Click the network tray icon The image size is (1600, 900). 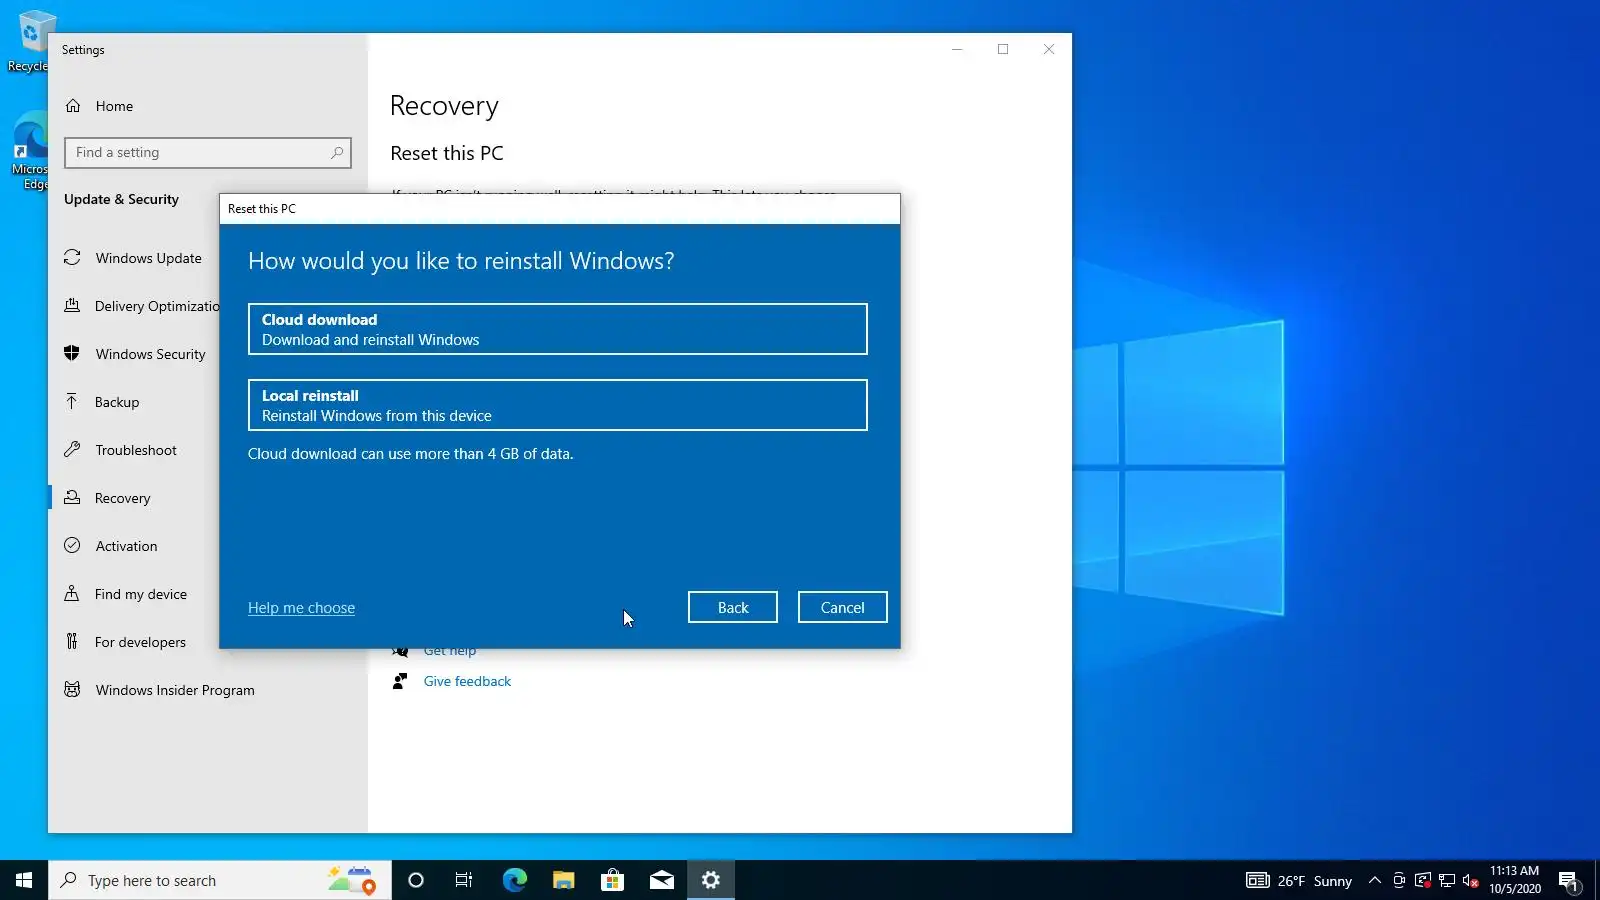point(1447,880)
